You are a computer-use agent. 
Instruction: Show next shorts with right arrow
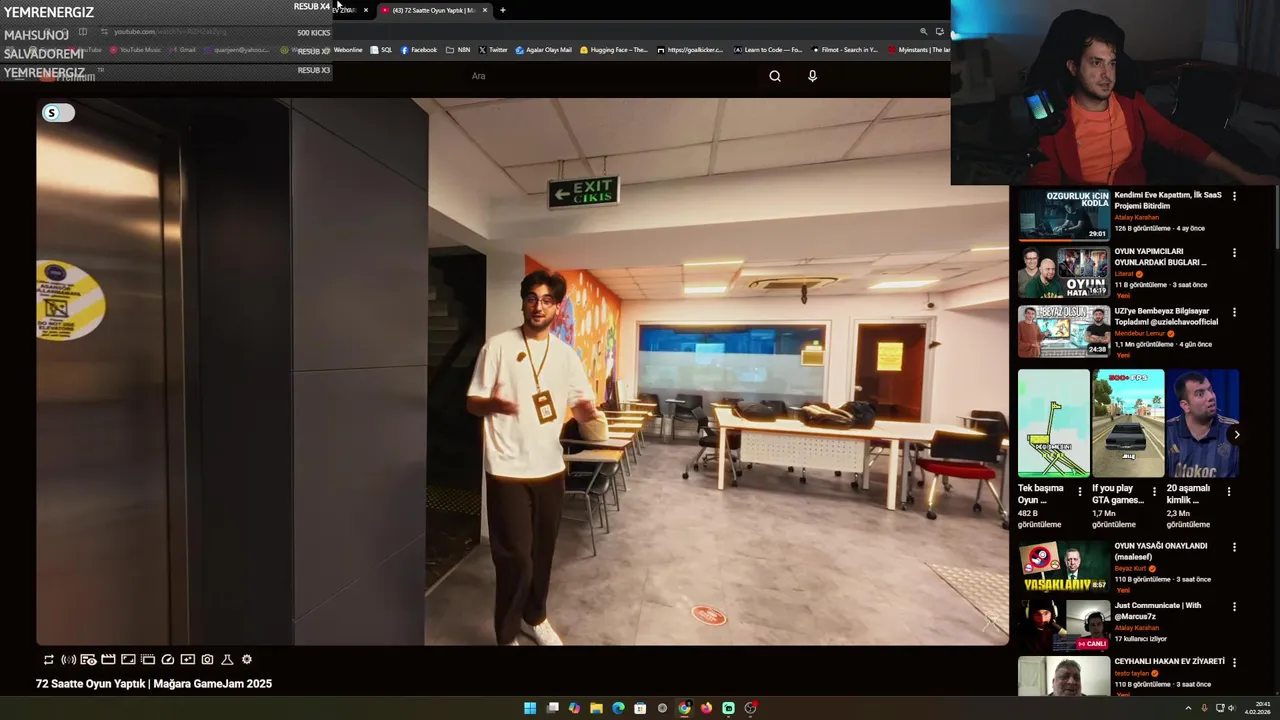pyautogui.click(x=1236, y=434)
